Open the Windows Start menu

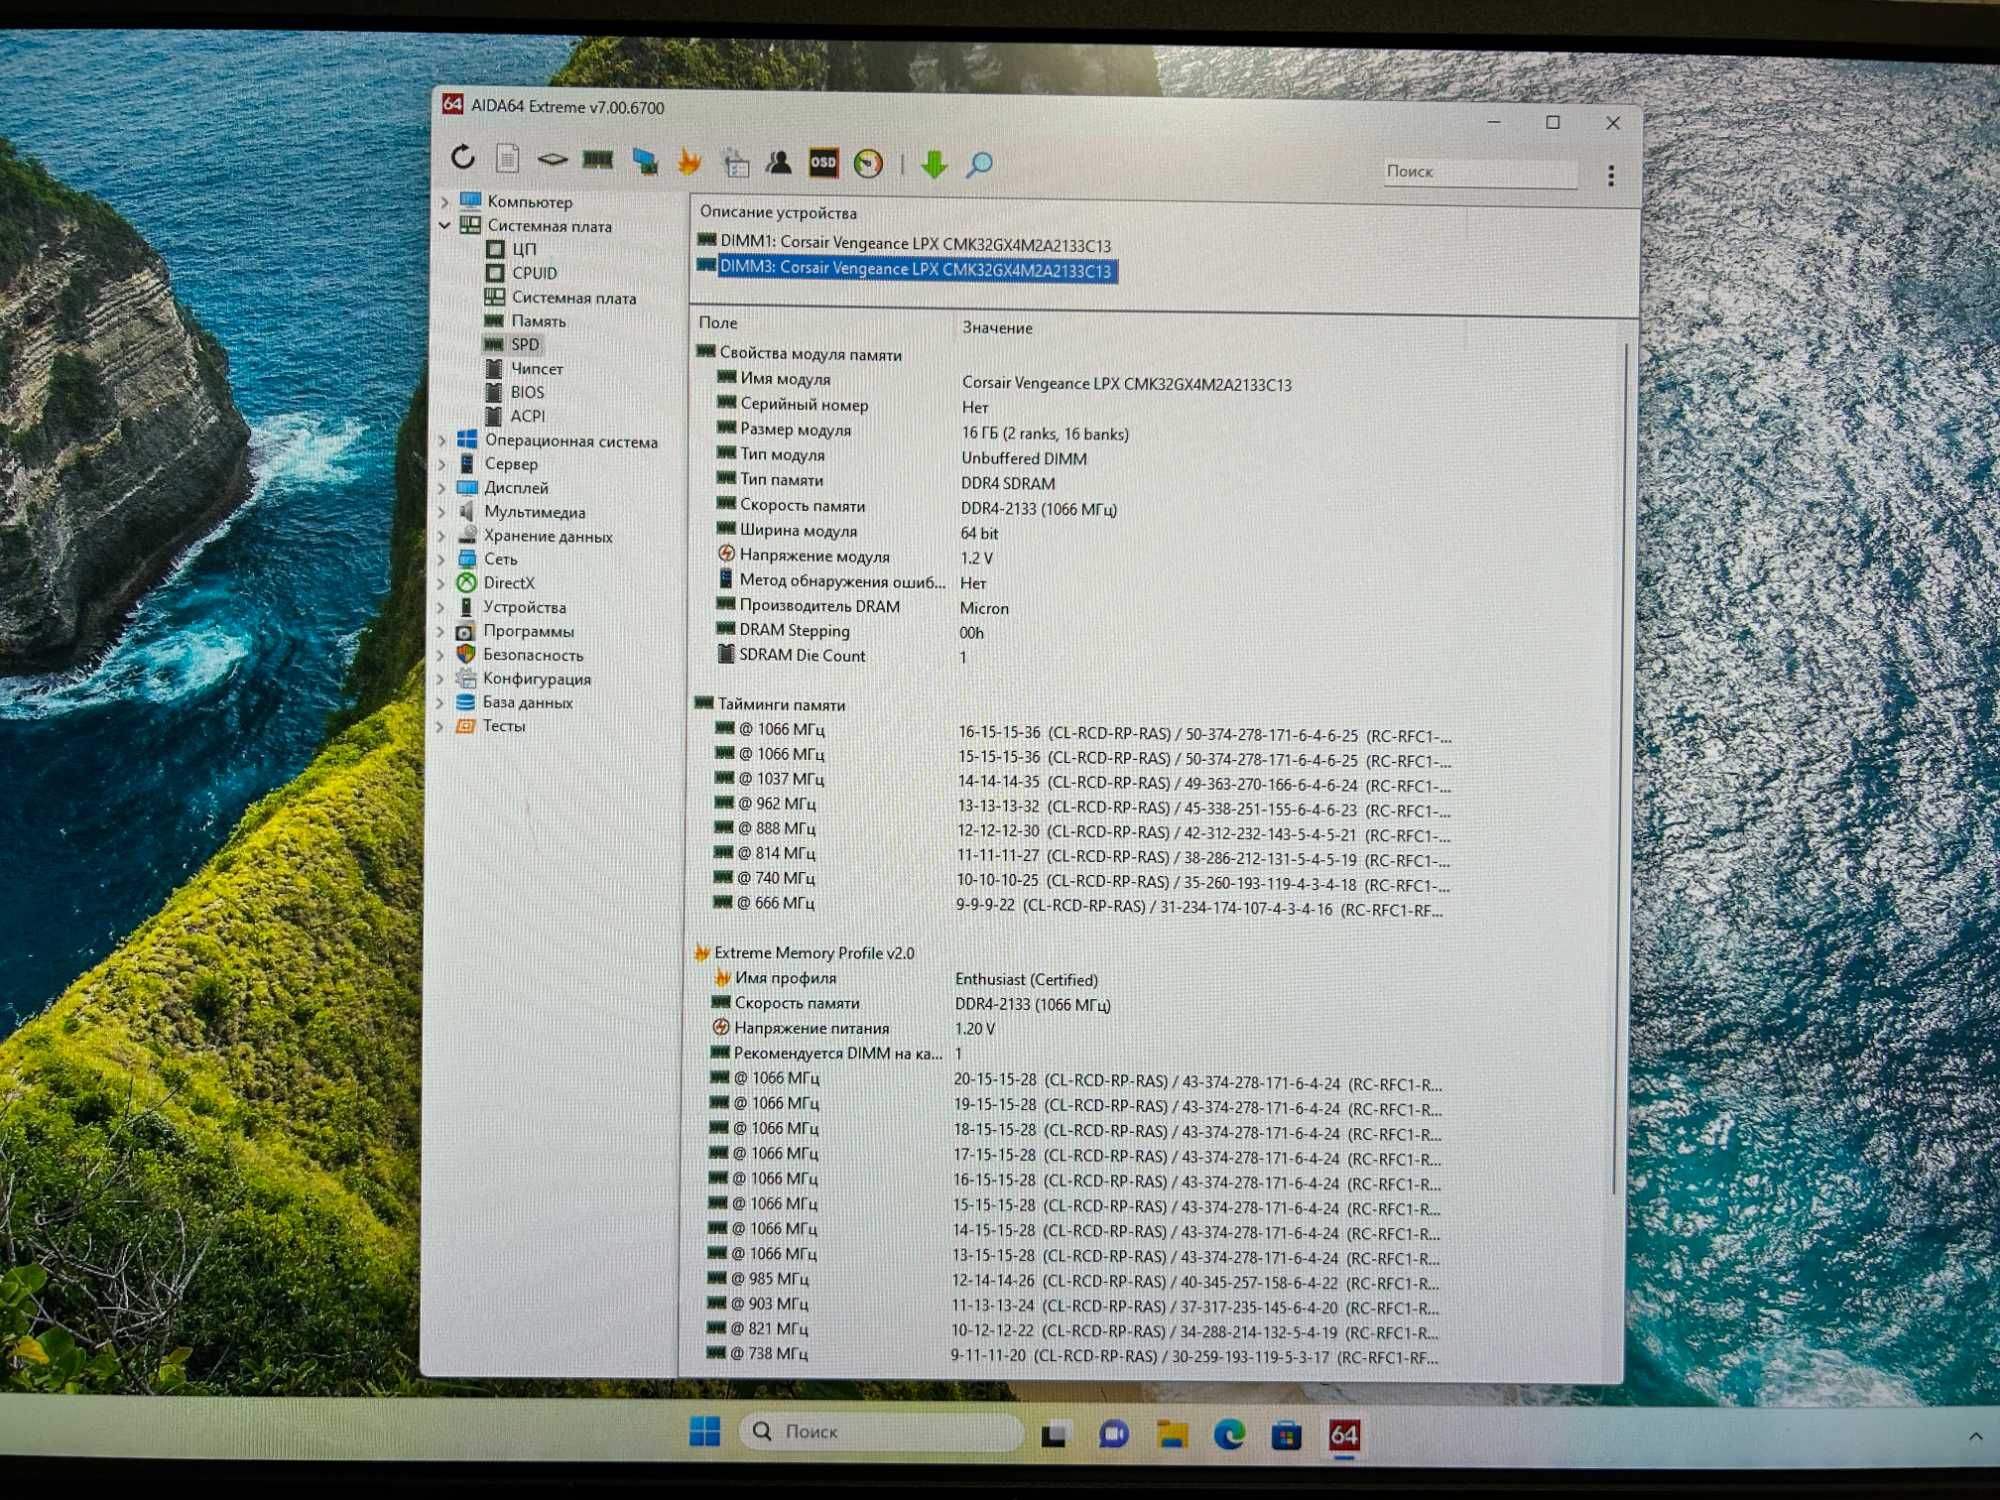coord(705,1431)
